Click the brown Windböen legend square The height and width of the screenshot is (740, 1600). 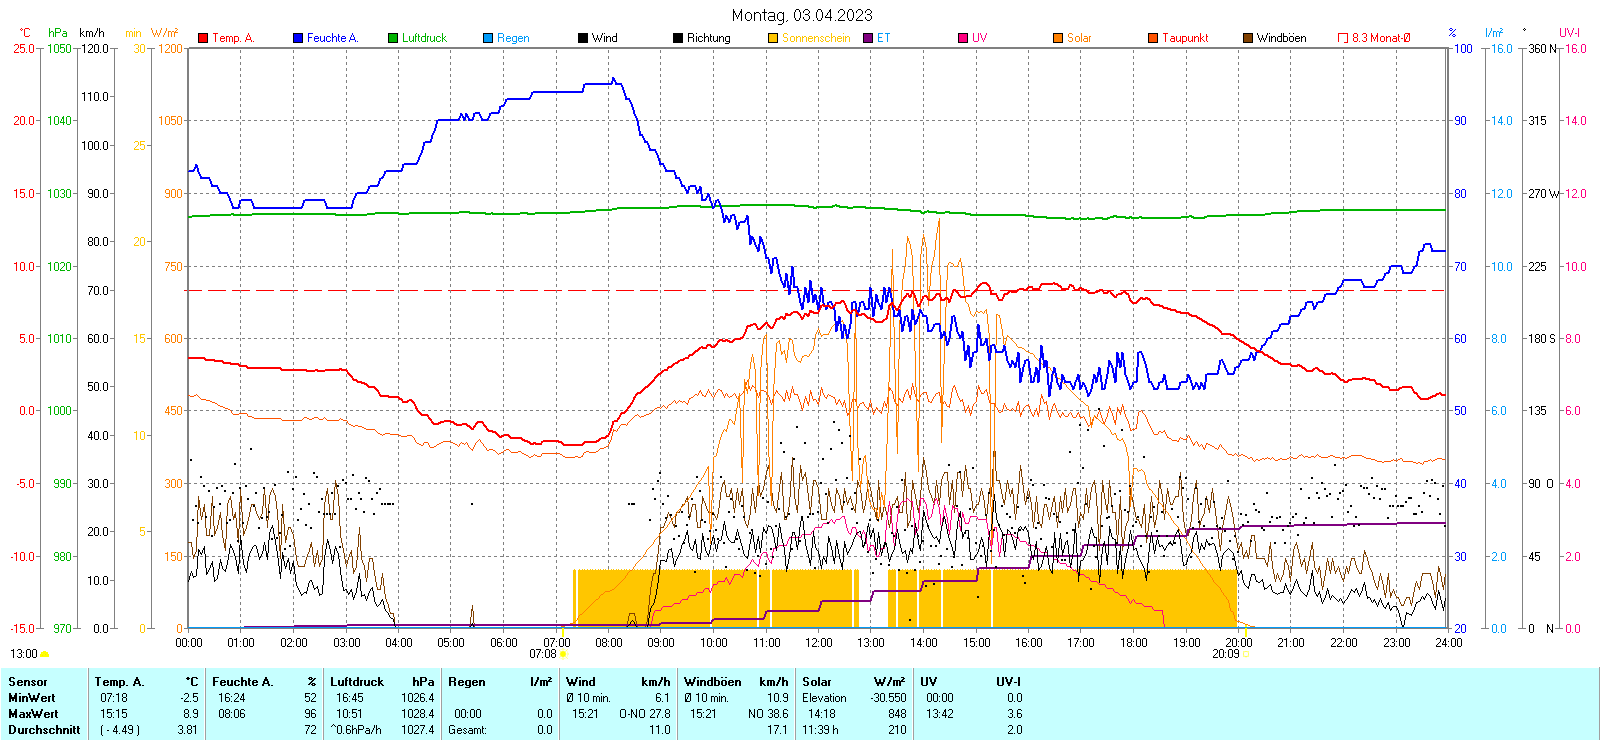(1248, 38)
